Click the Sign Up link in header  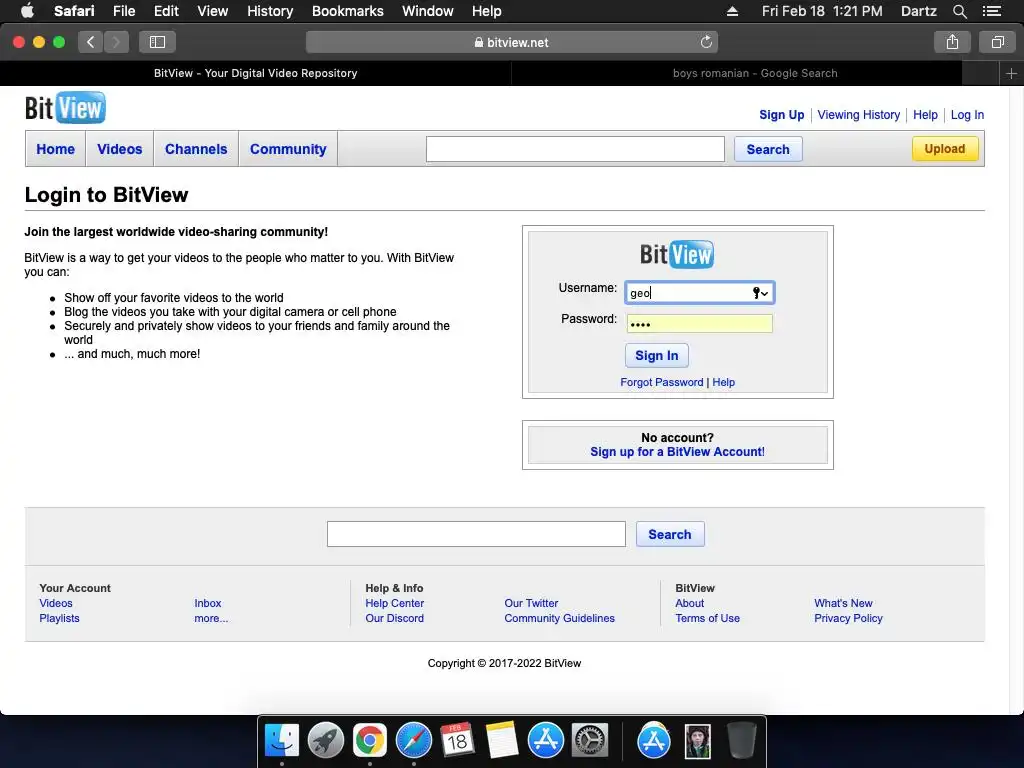(782, 115)
